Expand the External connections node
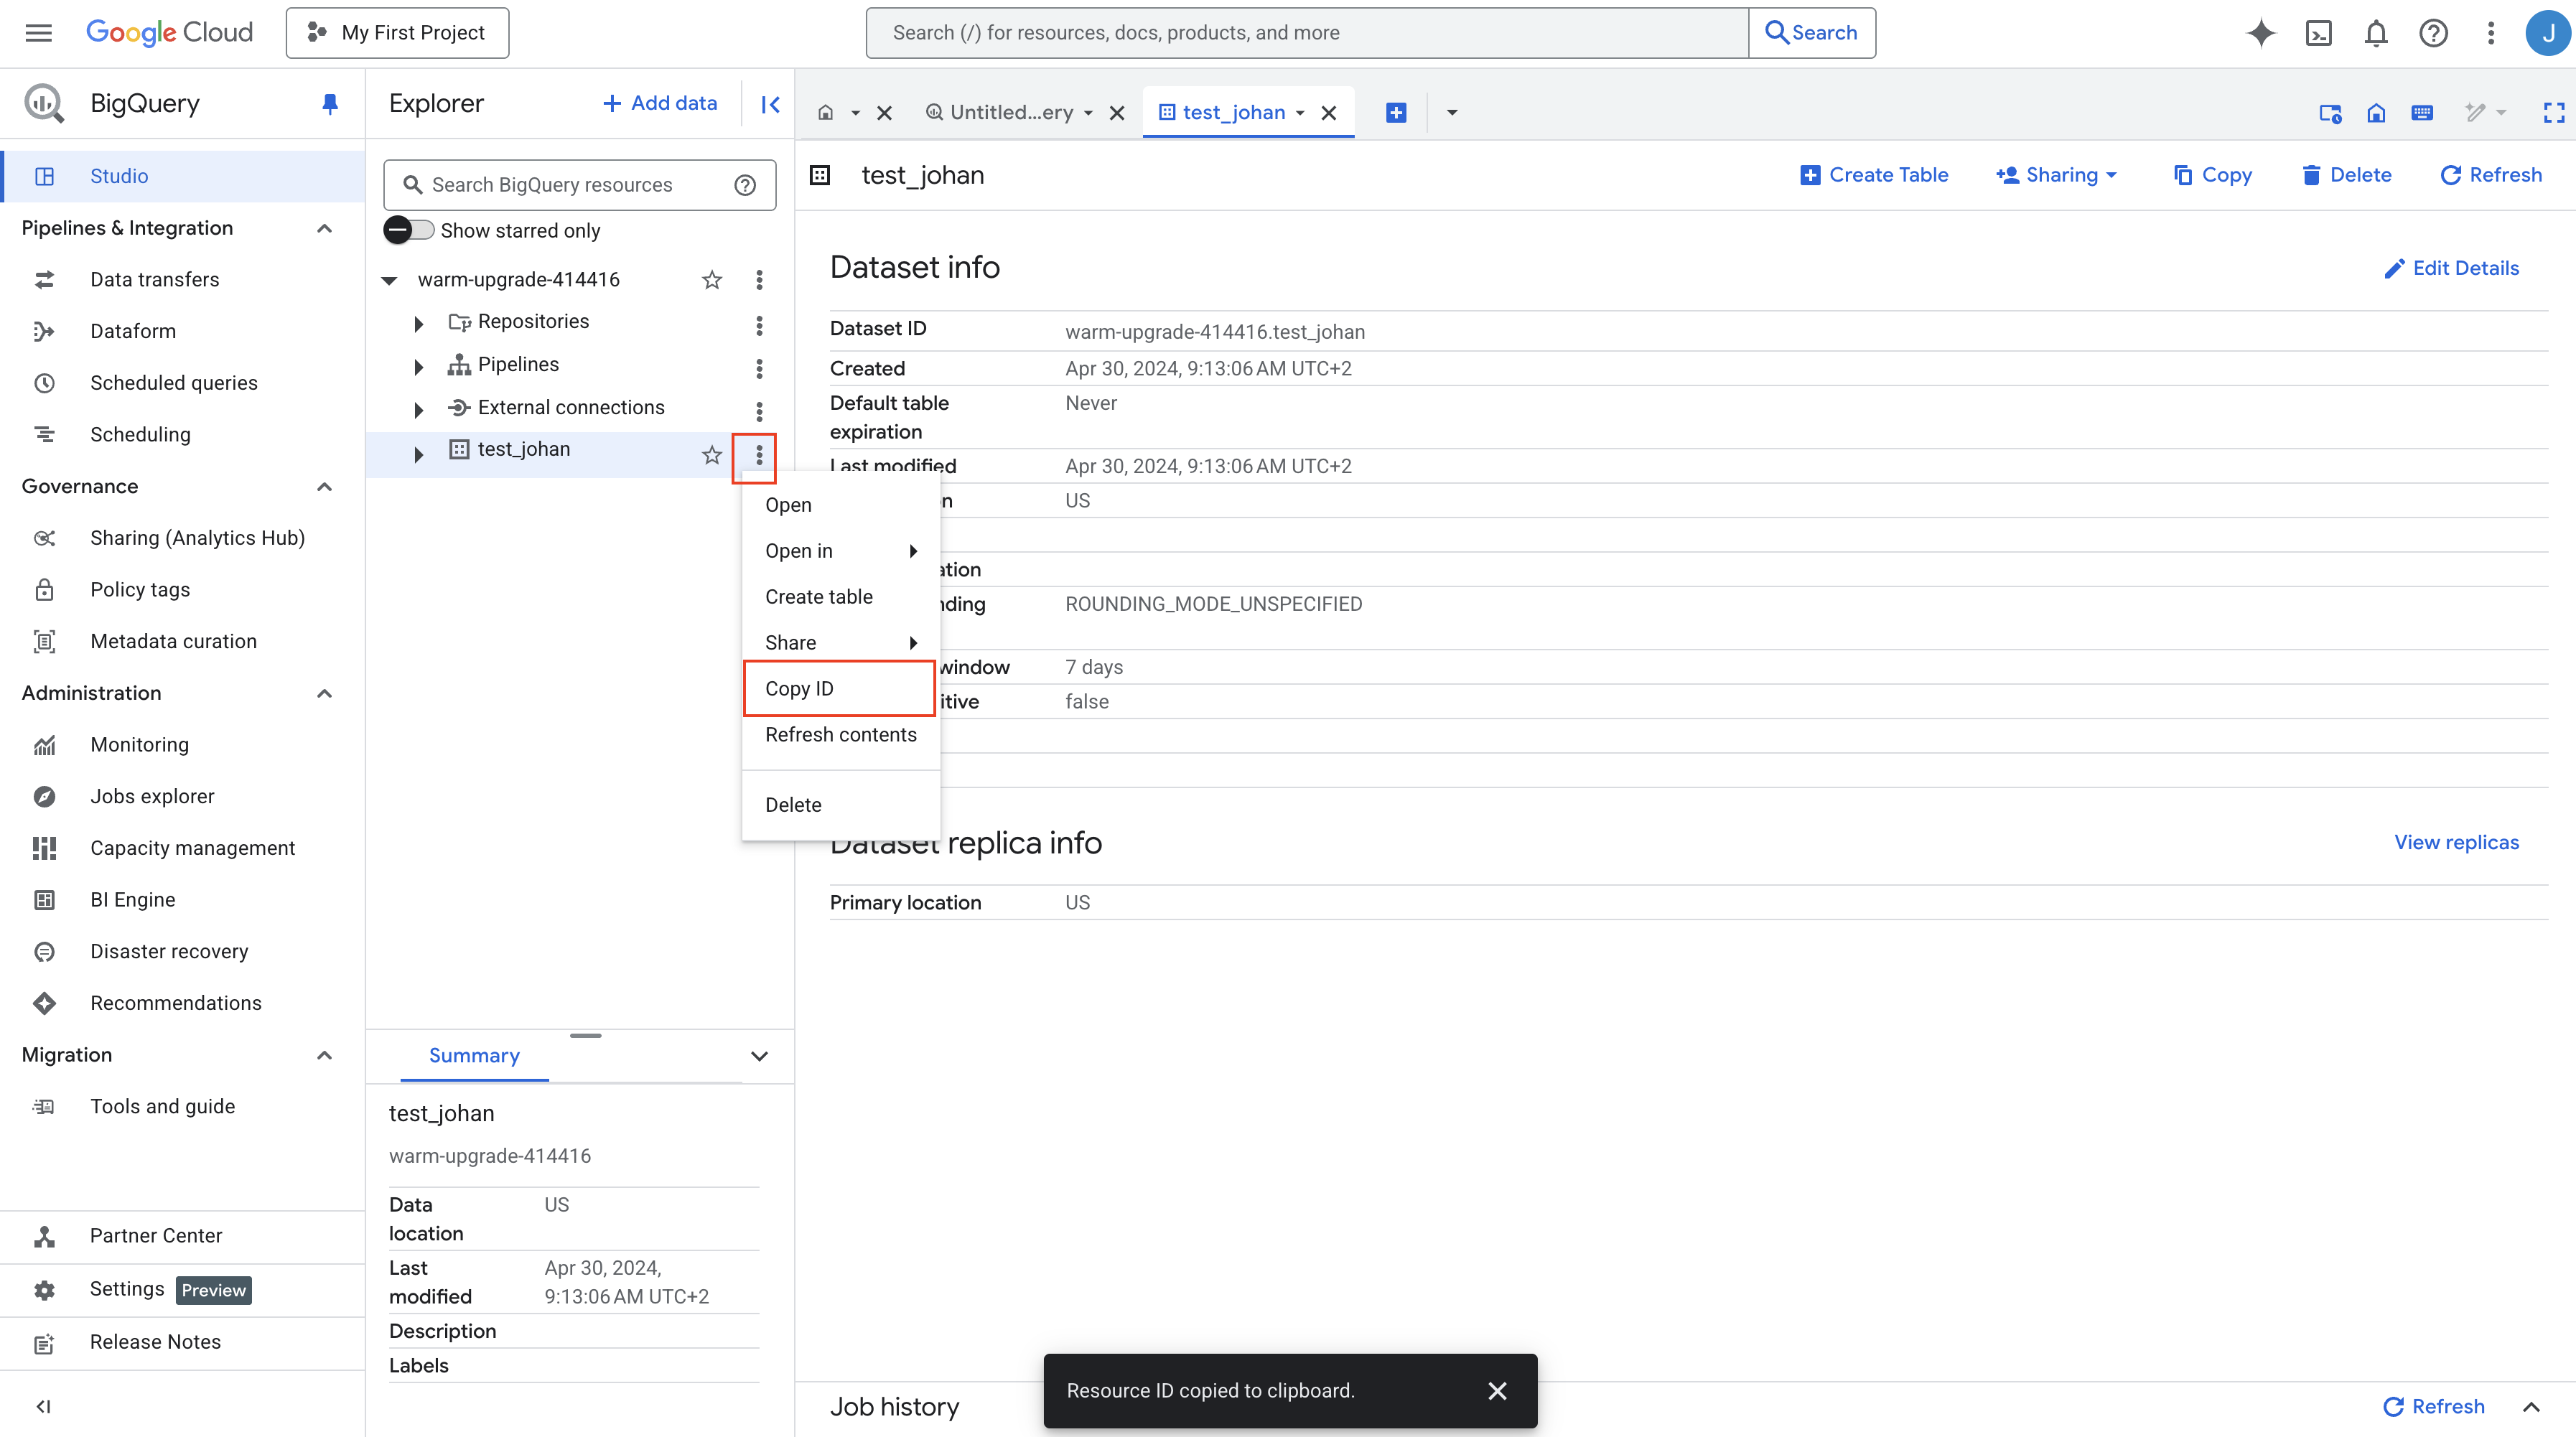 [x=418, y=410]
